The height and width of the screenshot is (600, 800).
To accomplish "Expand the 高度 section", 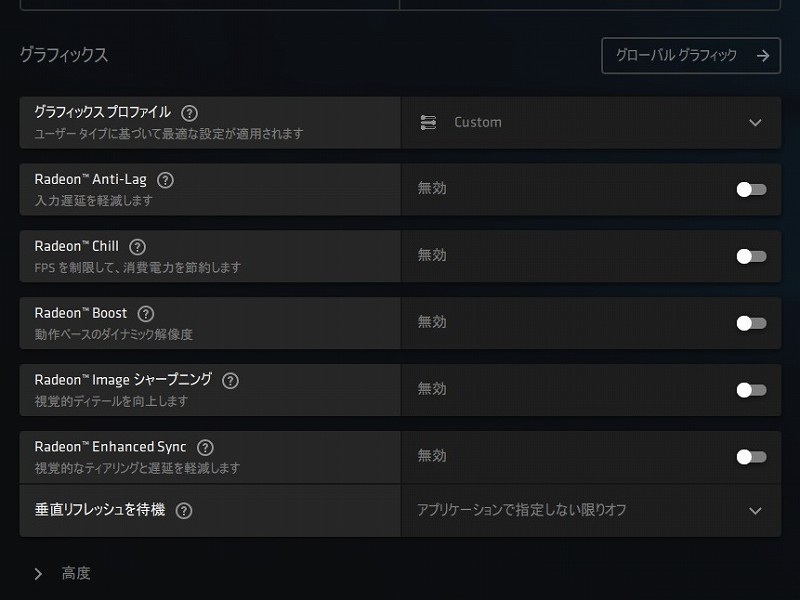I will point(39,573).
